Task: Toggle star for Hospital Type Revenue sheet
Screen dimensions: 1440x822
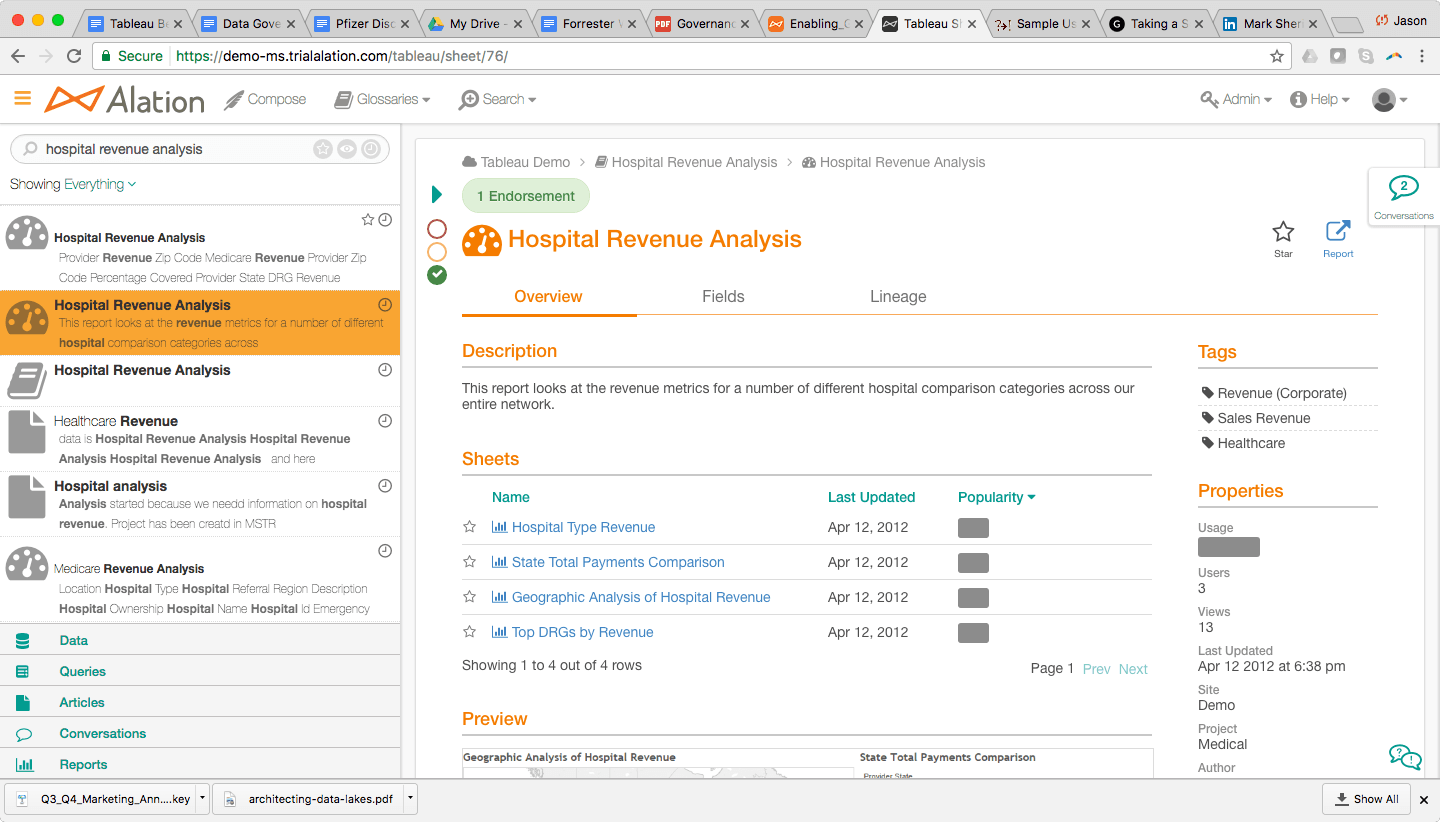Action: pos(469,527)
